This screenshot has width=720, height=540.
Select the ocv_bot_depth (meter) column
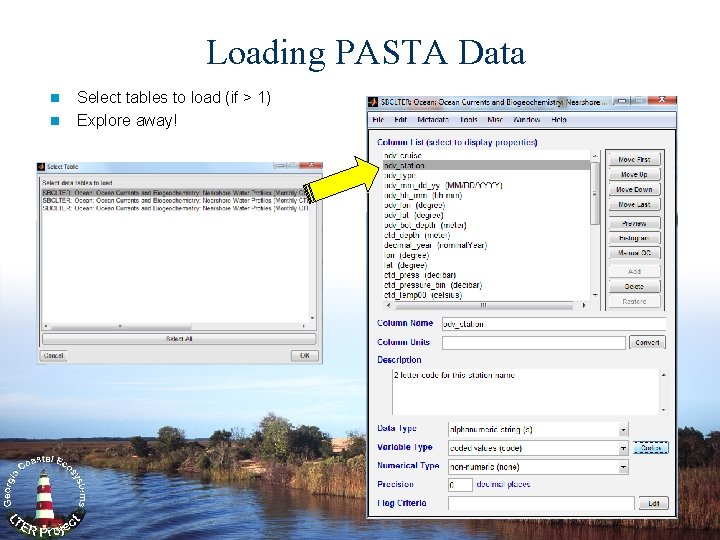coord(487,225)
